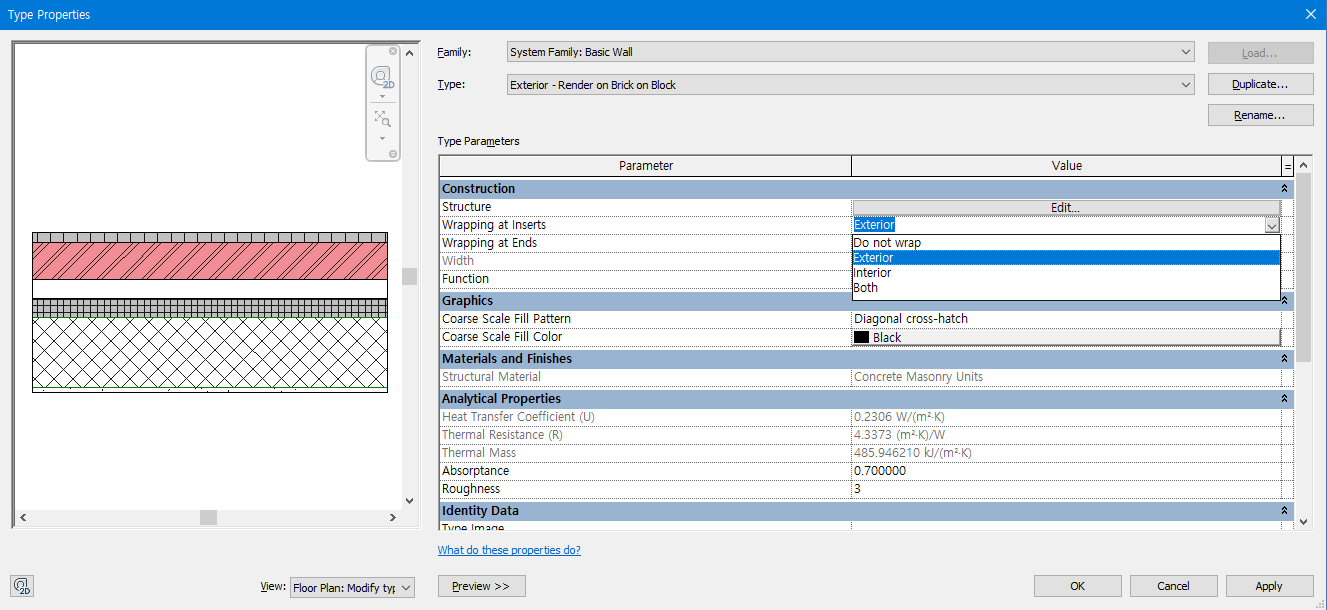Click the preview pane scroll up arrow

(x=409, y=51)
